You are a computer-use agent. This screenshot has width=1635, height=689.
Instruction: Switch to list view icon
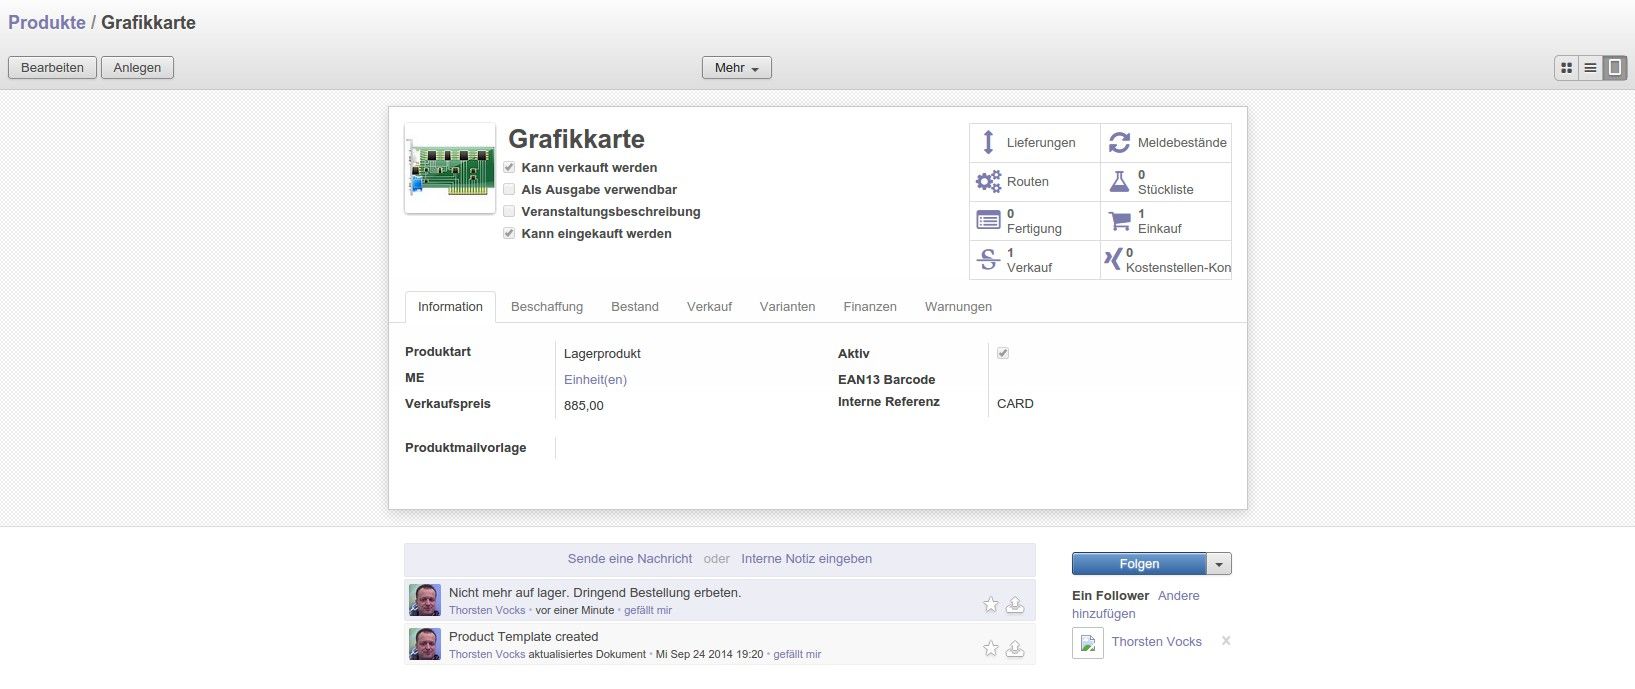tap(1590, 68)
